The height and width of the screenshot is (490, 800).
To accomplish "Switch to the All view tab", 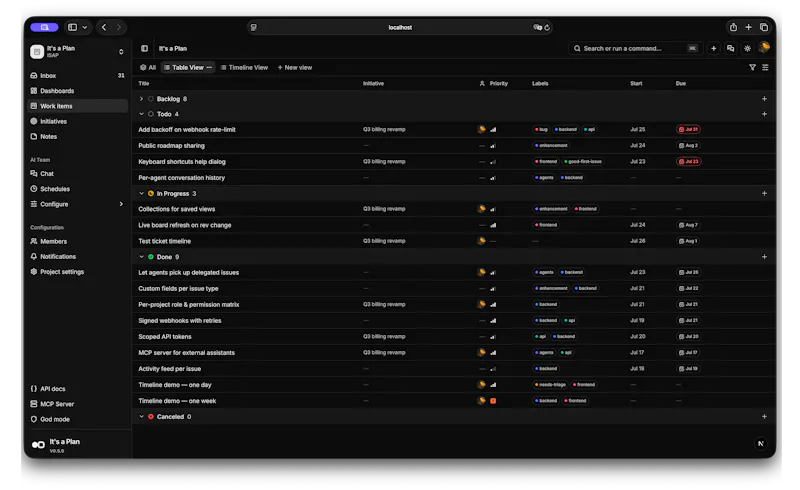I will 148,67.
